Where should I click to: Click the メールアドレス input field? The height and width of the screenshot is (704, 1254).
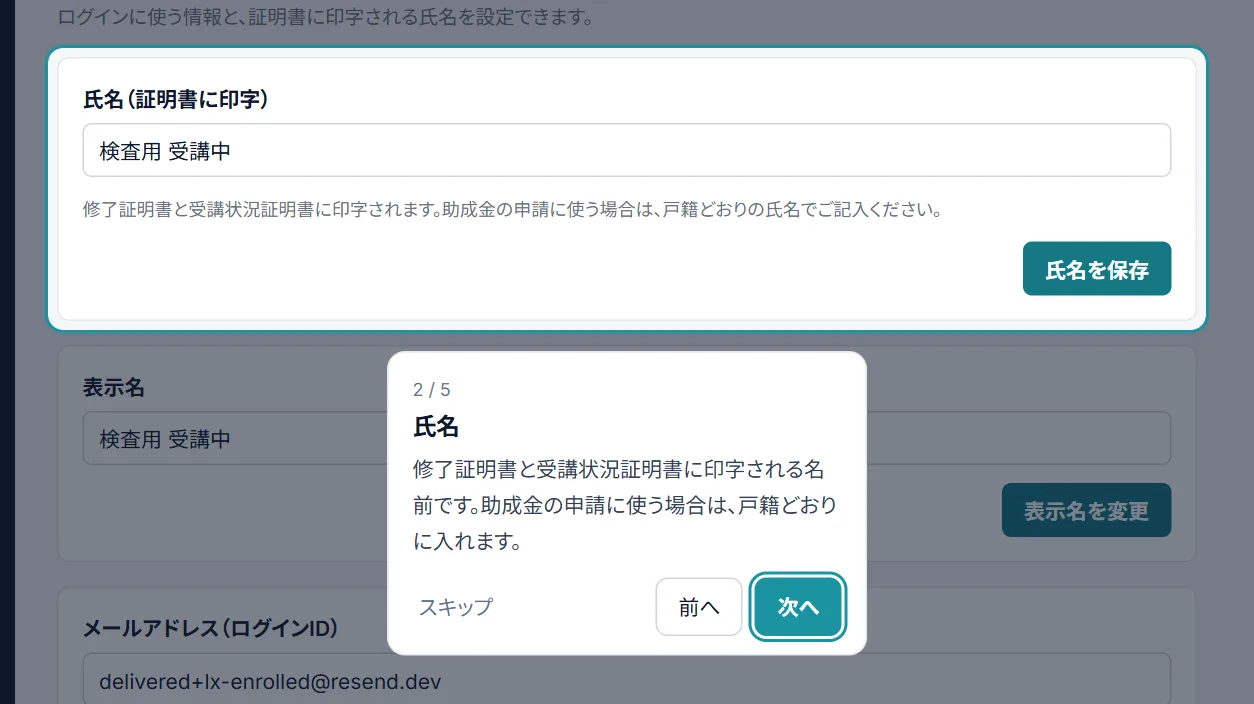(x=626, y=680)
